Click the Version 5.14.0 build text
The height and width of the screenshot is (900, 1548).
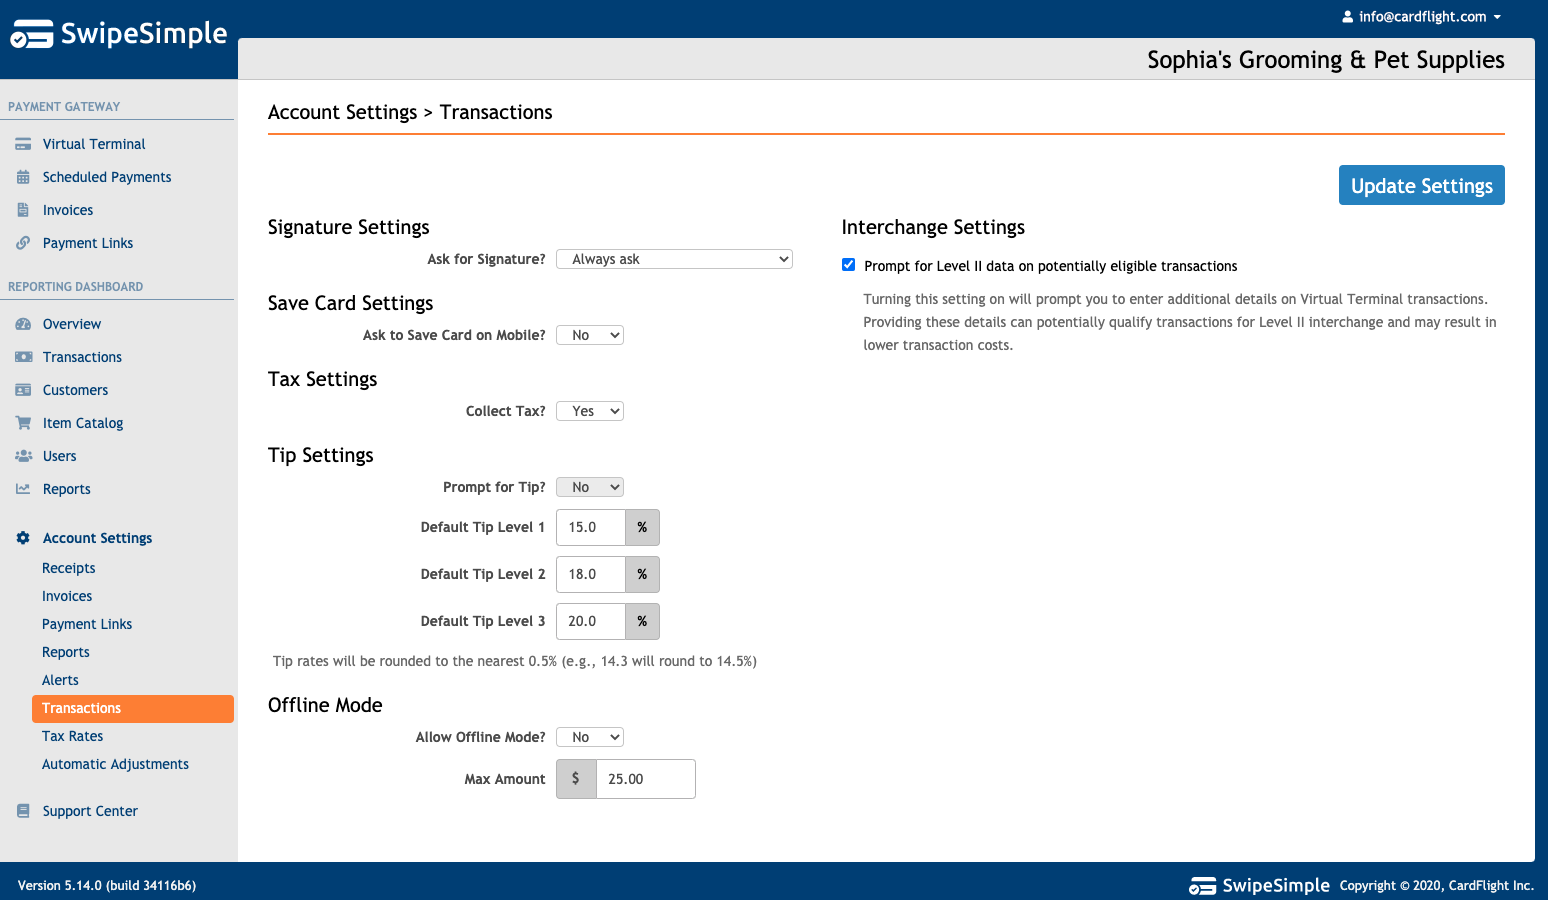coord(107,885)
